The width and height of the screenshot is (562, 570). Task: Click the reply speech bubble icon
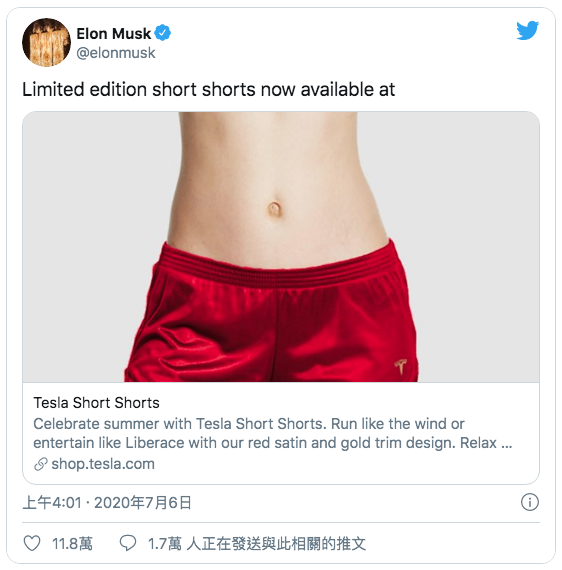[128, 543]
